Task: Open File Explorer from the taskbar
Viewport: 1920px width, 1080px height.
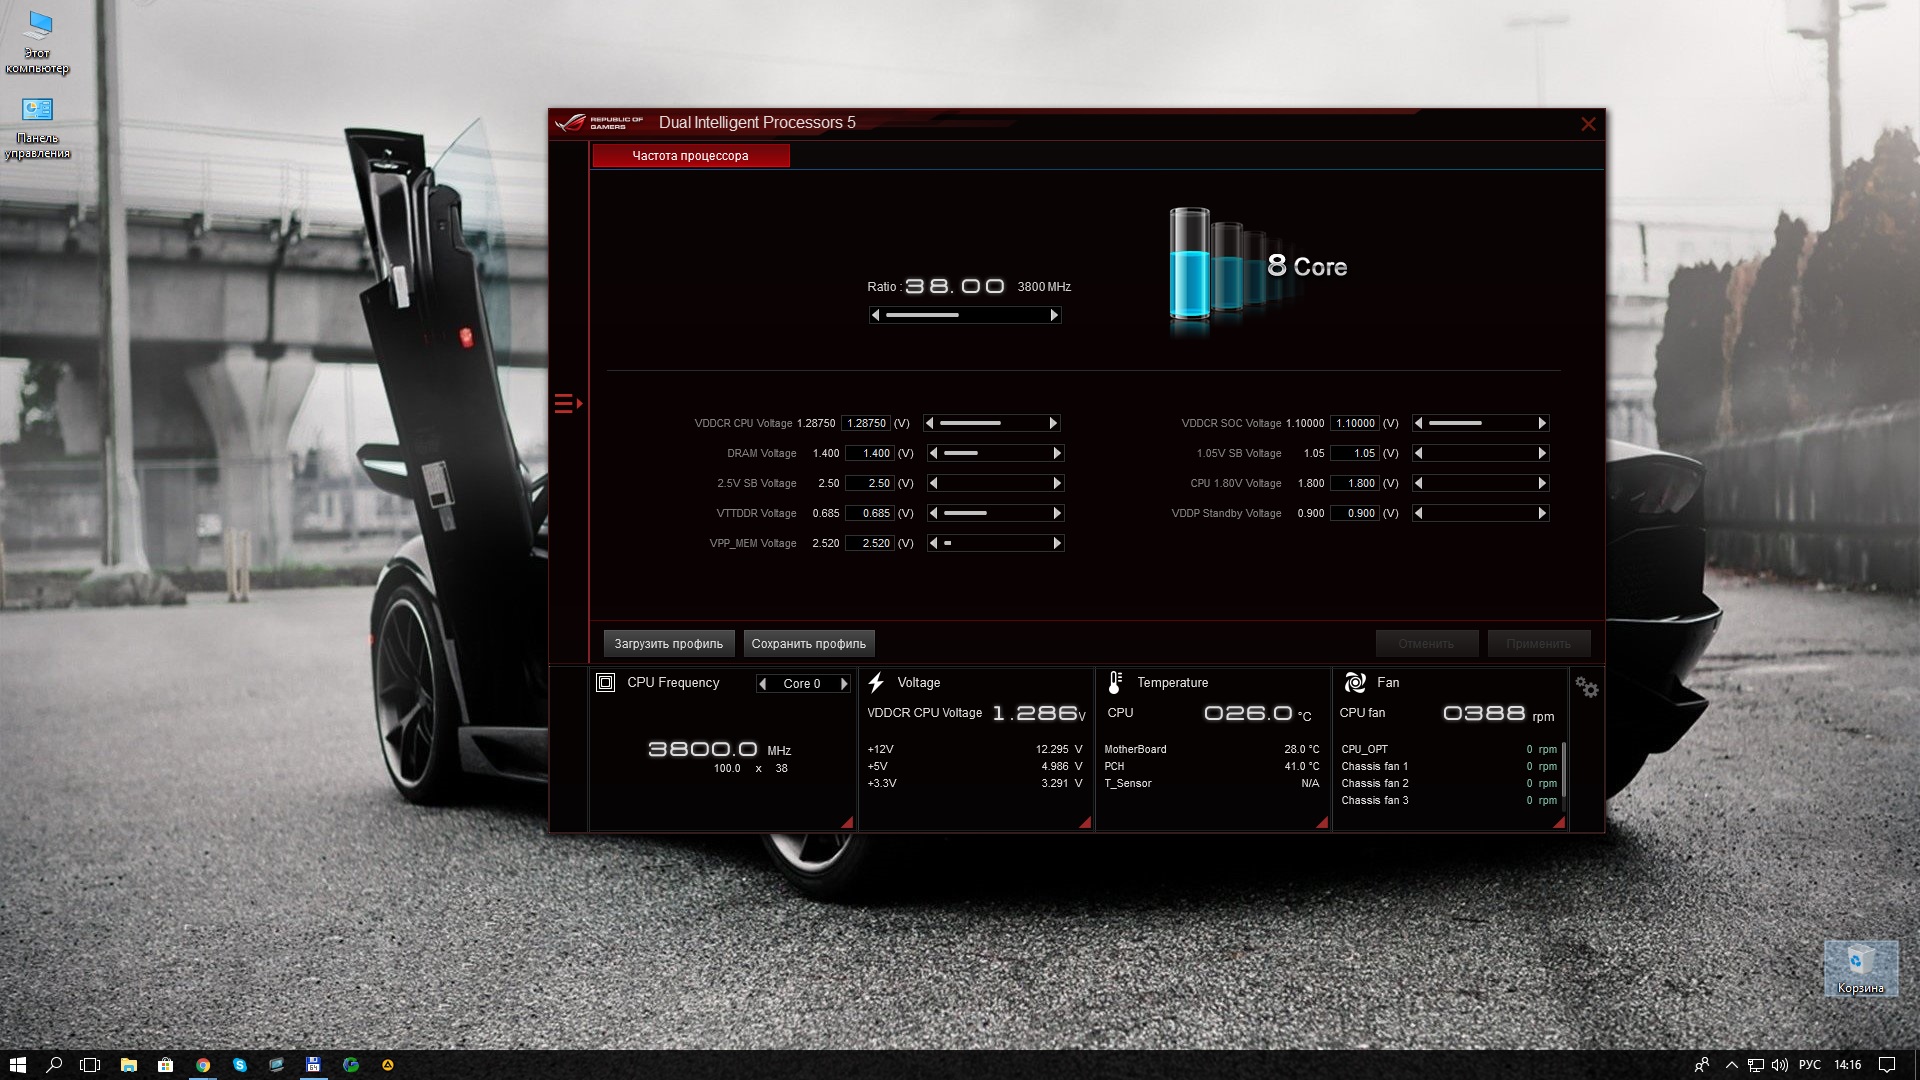Action: pos(128,1065)
